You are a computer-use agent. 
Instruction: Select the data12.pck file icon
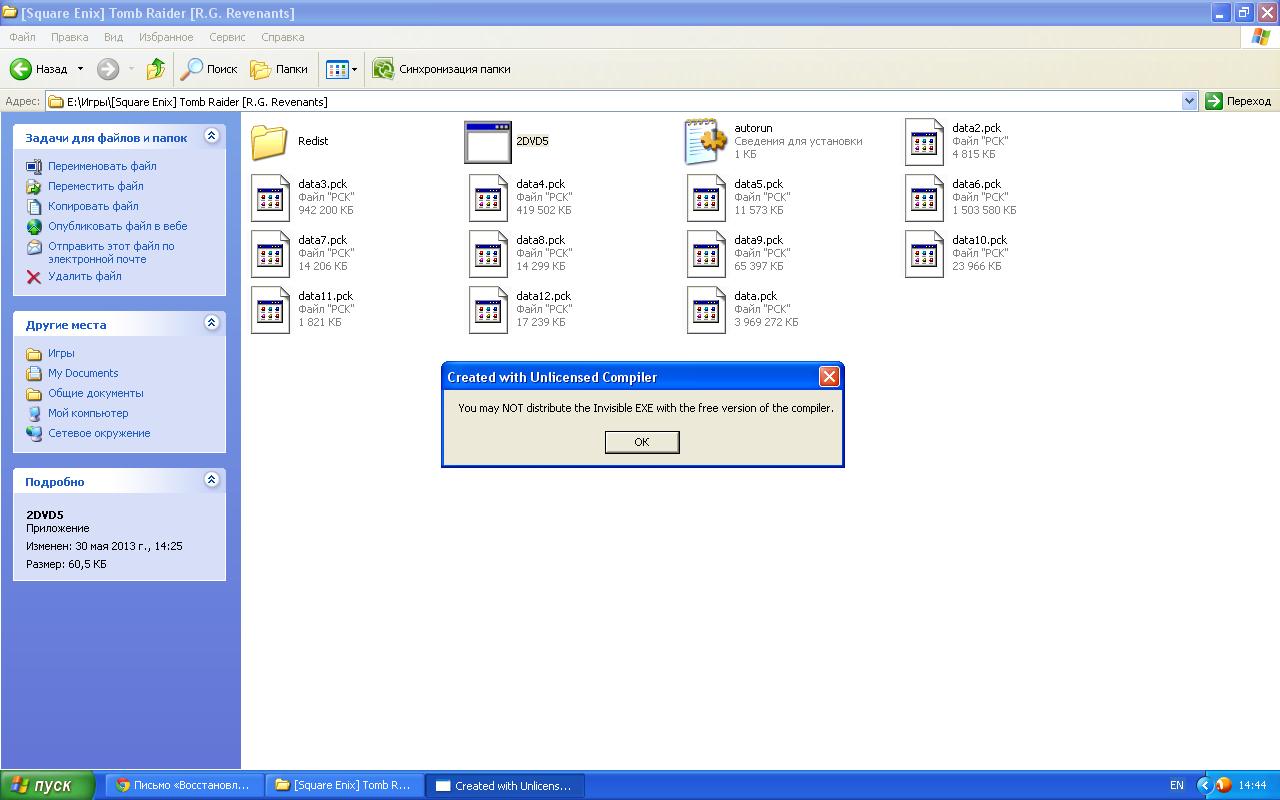point(488,310)
